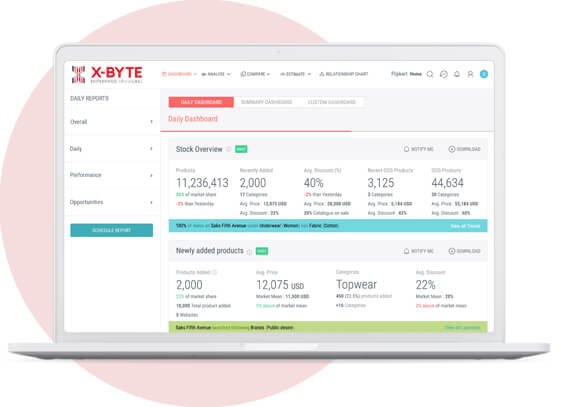The height and width of the screenshot is (407, 583).
Task: Click the OOS Products value 44,634
Action: pyautogui.click(x=447, y=183)
